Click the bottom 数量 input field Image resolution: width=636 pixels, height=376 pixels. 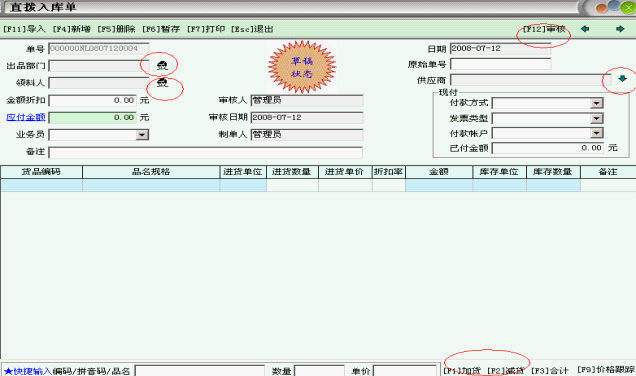[x=319, y=371]
